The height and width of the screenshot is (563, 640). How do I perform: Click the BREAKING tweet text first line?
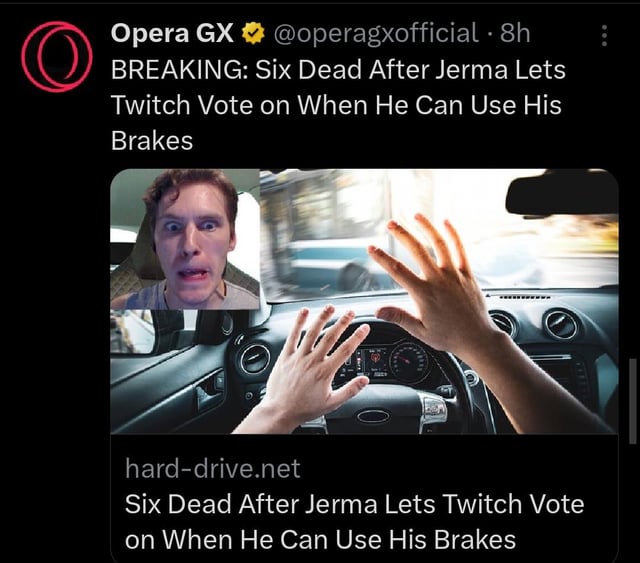(338, 70)
